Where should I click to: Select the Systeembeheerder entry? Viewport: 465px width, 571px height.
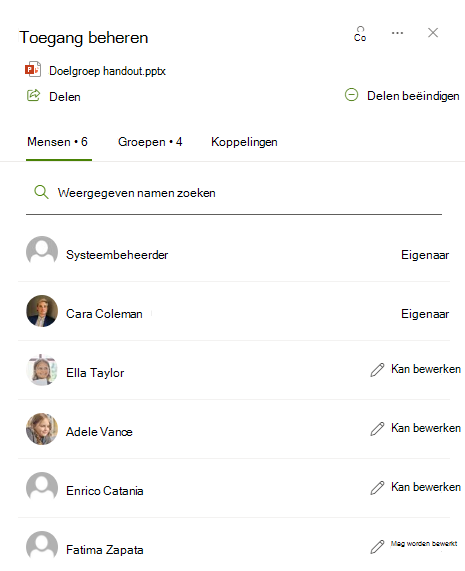tap(234, 254)
